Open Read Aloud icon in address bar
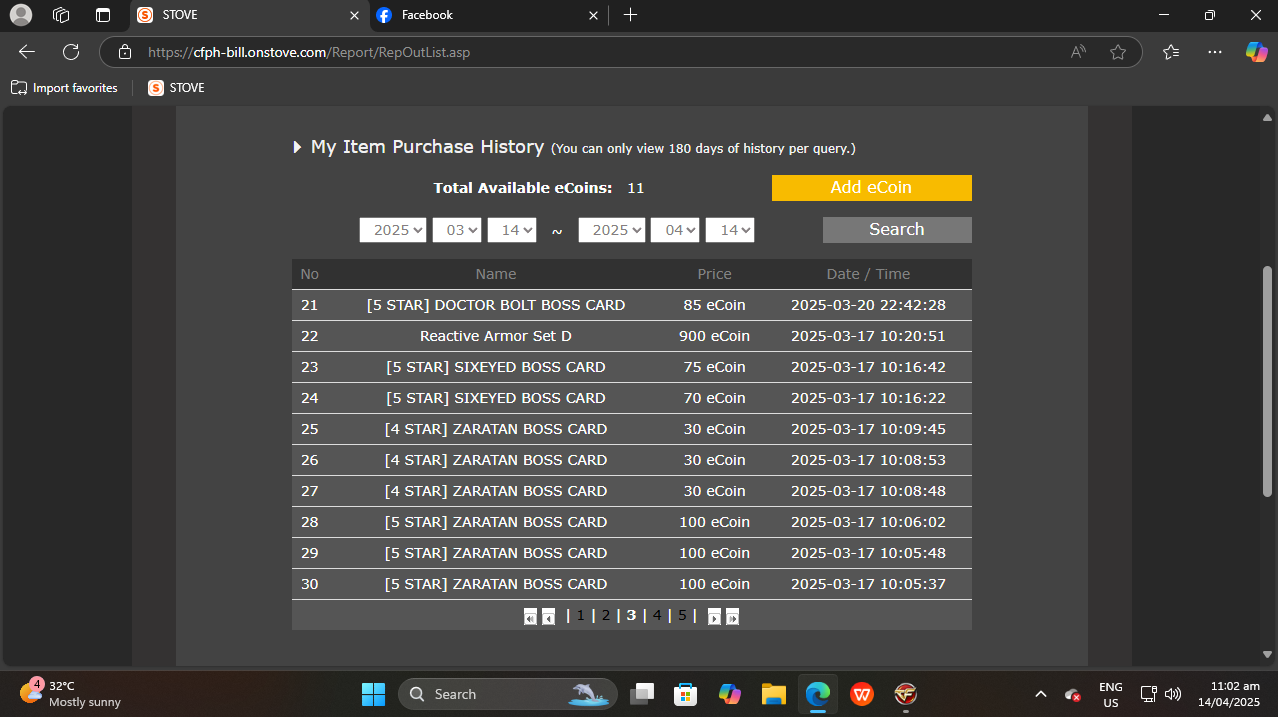 pyautogui.click(x=1078, y=52)
